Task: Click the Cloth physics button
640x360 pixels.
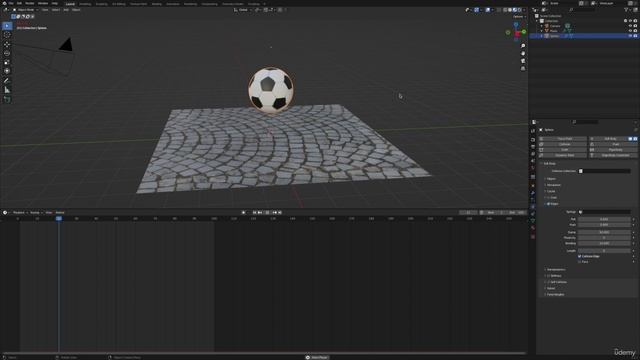Action: coord(563,150)
